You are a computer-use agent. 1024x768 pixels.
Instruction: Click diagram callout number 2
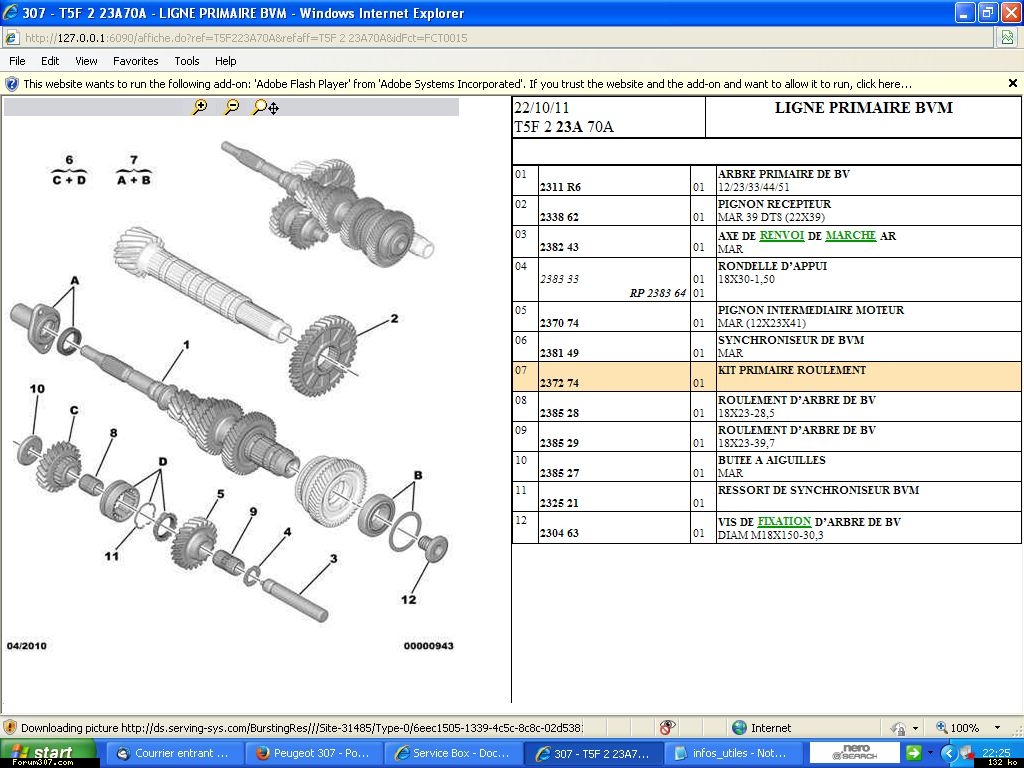click(x=394, y=319)
